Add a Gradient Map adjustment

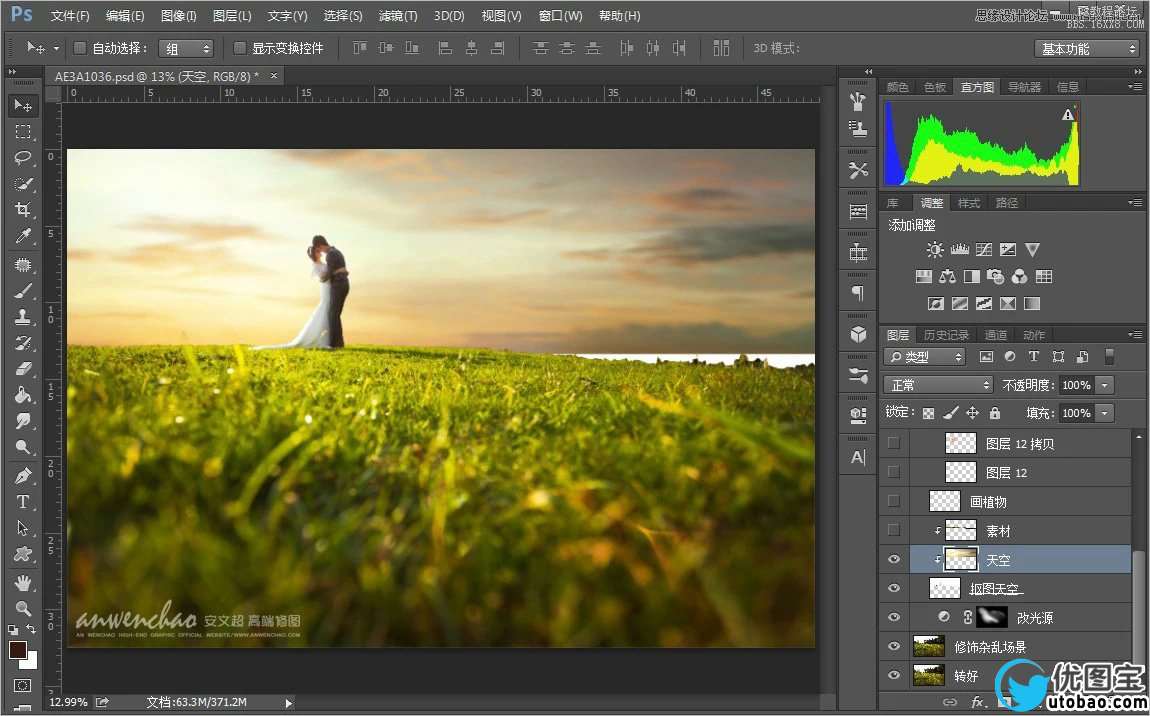(x=1032, y=303)
